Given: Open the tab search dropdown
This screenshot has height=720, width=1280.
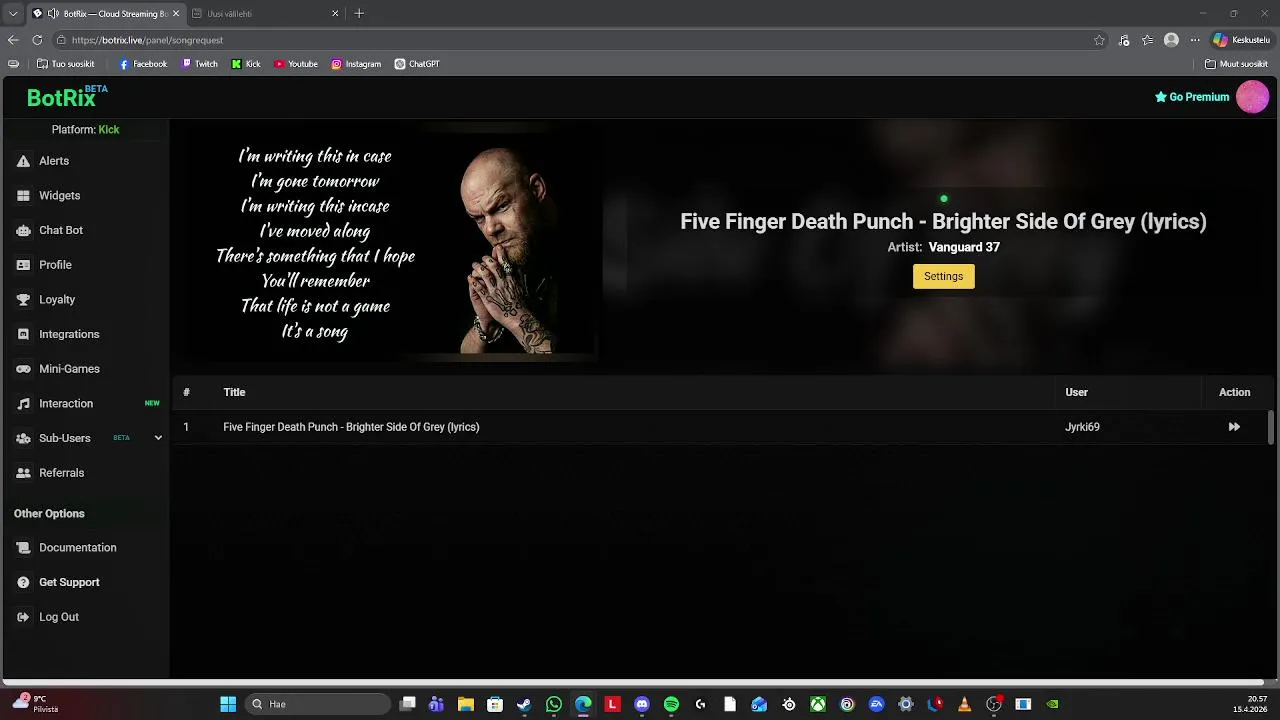Looking at the screenshot, I should pos(13,14).
